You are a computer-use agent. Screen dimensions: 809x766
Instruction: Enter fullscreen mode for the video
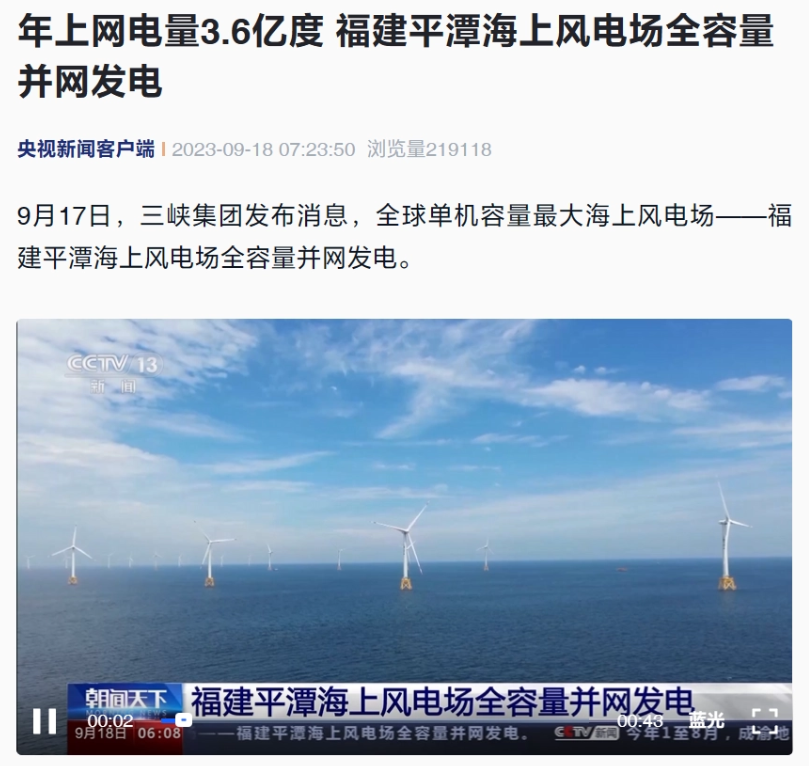[x=765, y=721]
